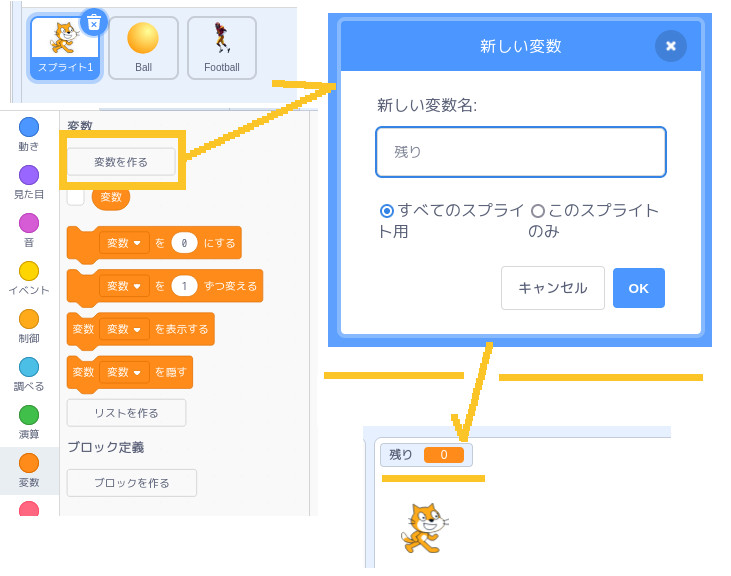The image size is (731, 576).
Task: Open the 制御 (Control) block category
Action: tap(28, 327)
